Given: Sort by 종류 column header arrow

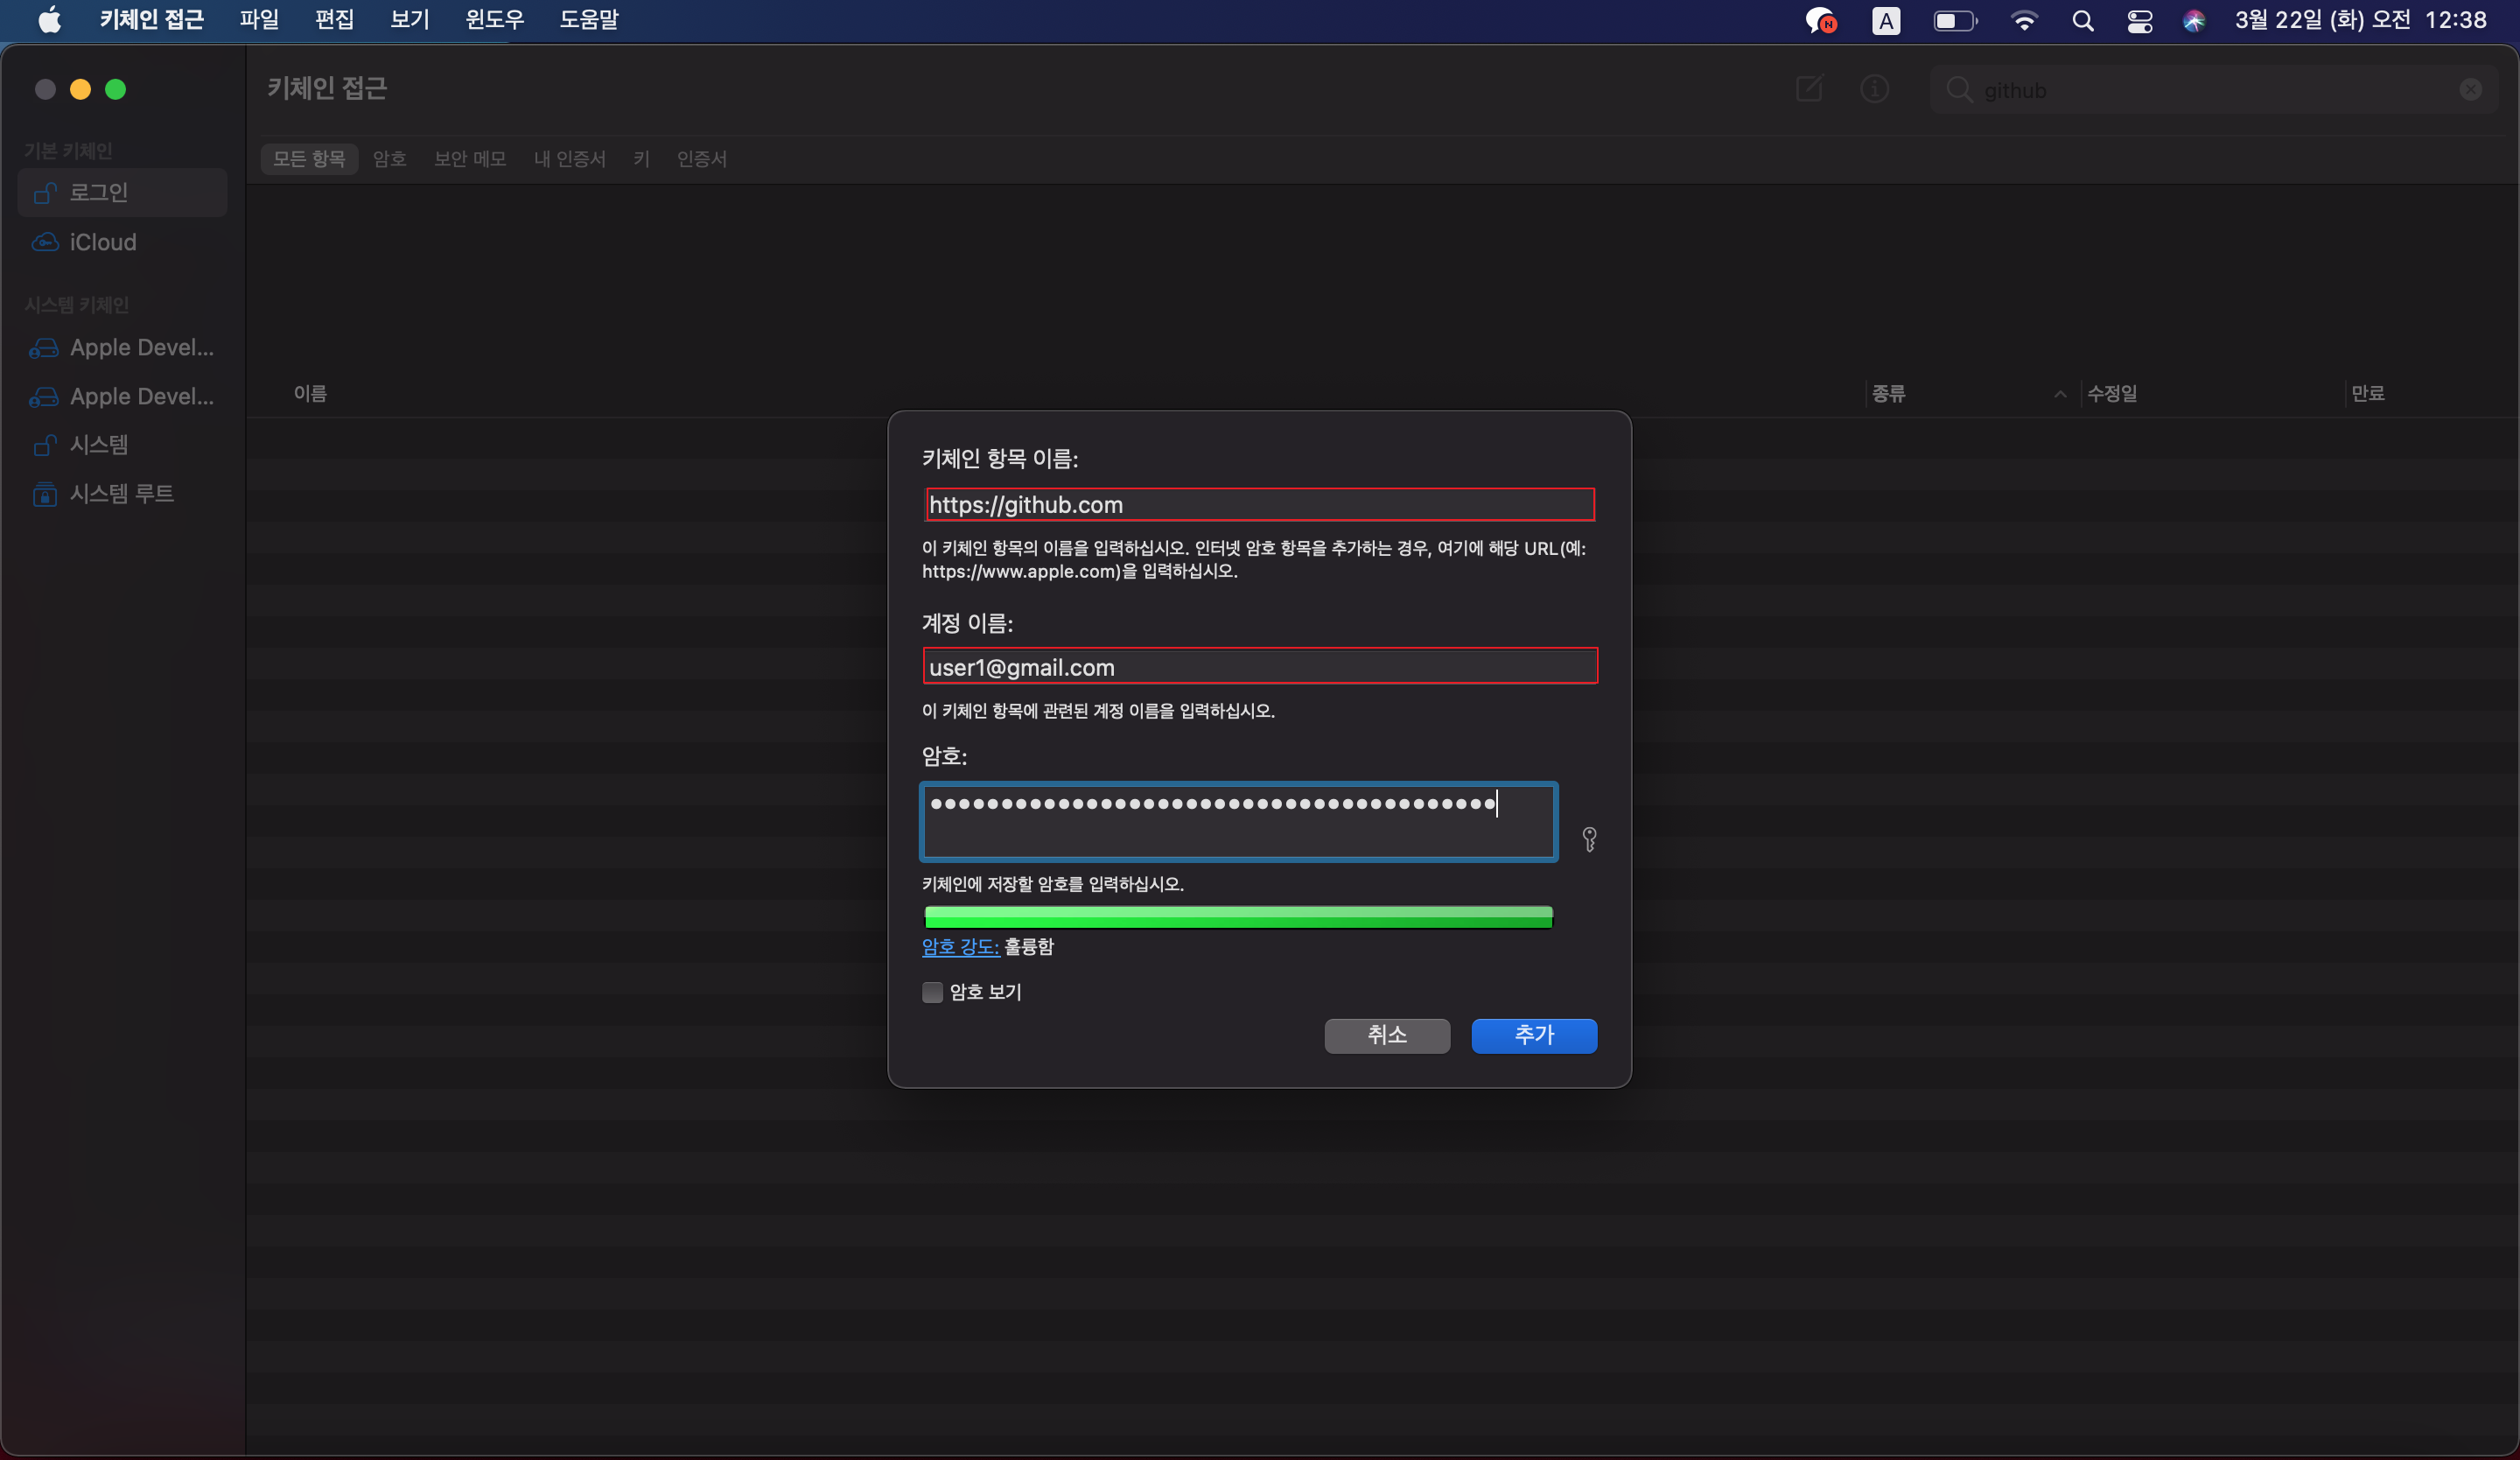Looking at the screenshot, I should pyautogui.click(x=2060, y=394).
